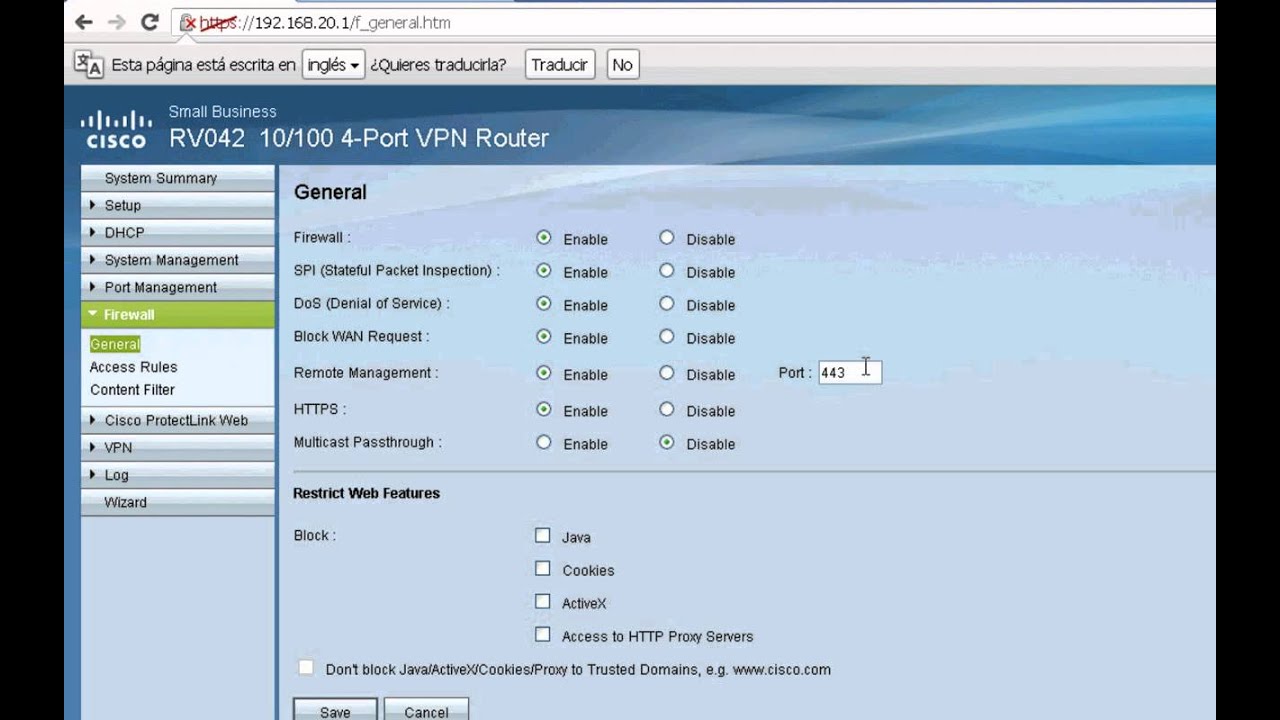Expand the Setup menu
The image size is (1280, 720).
(x=177, y=205)
